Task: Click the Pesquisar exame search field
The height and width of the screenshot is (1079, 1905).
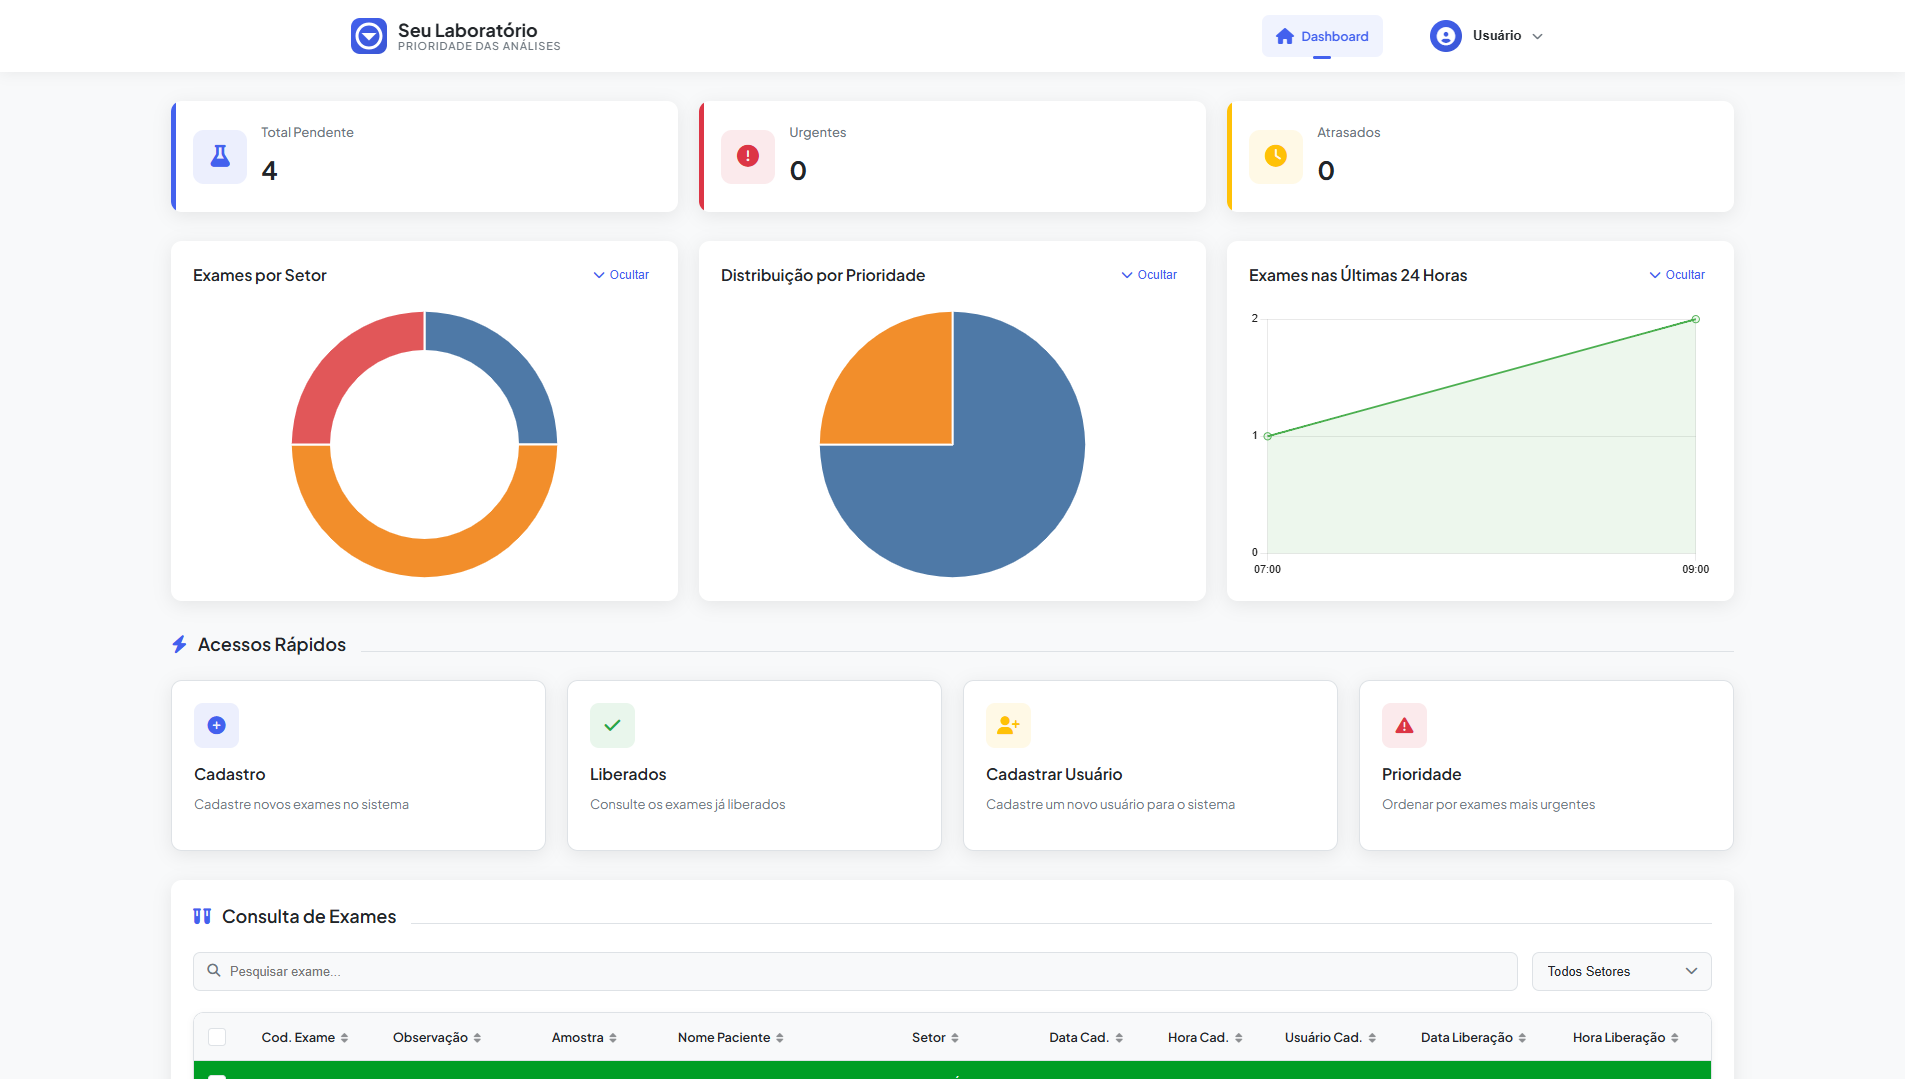Action: coord(855,971)
